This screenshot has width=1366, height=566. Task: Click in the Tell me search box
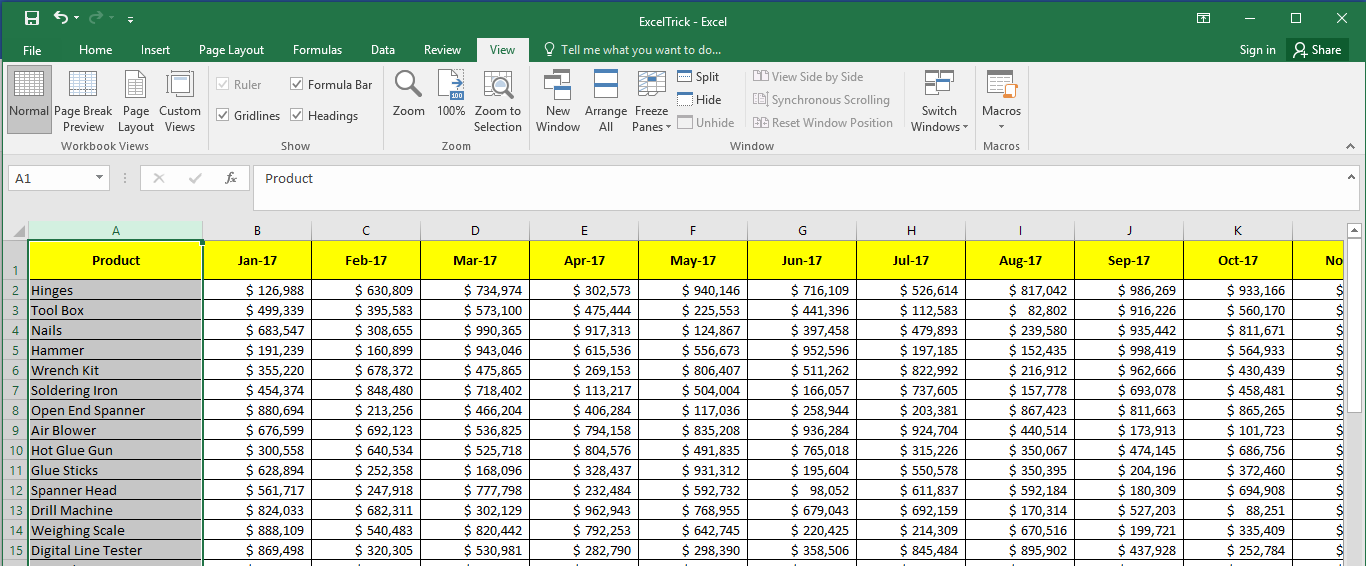640,50
